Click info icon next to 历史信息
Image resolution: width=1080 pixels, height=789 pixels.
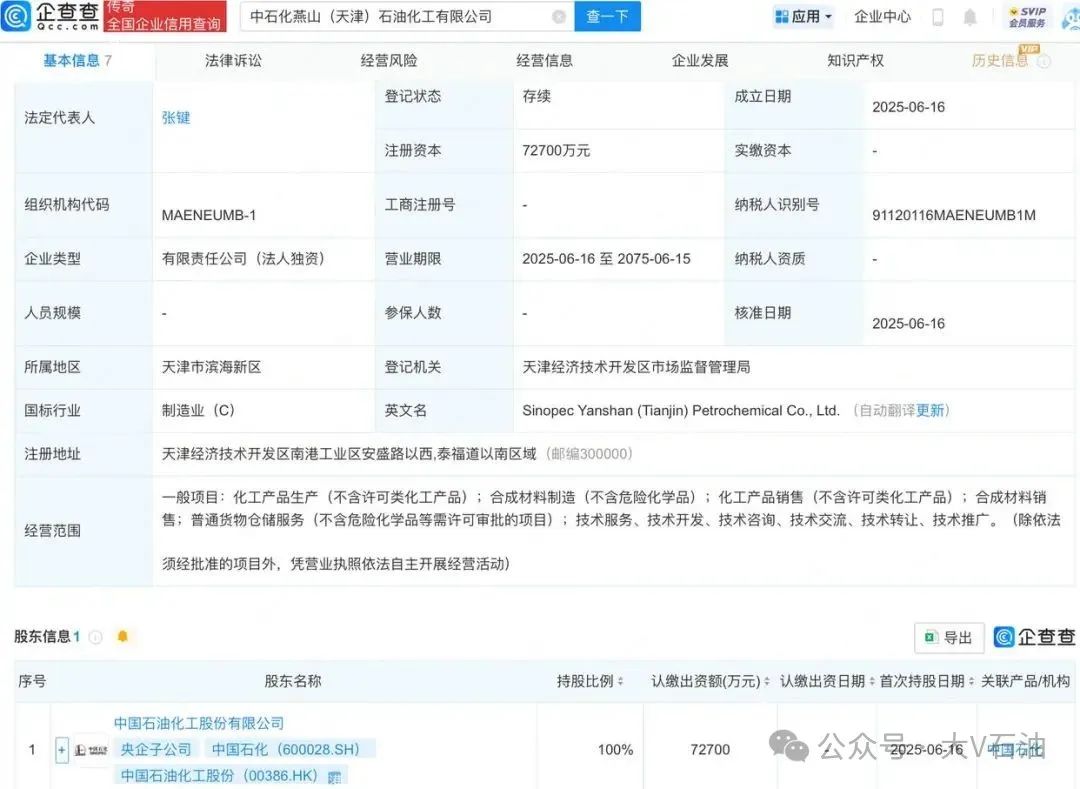click(1044, 62)
